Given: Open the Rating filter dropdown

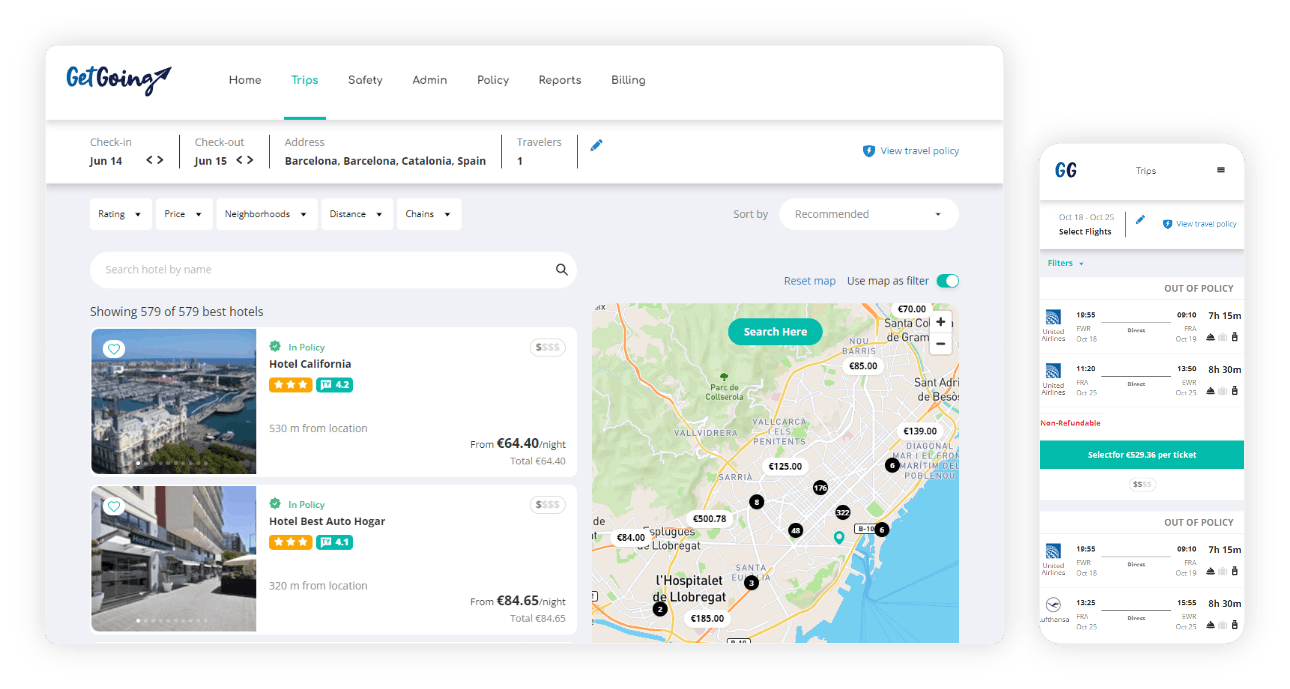Looking at the screenshot, I should [x=121, y=214].
